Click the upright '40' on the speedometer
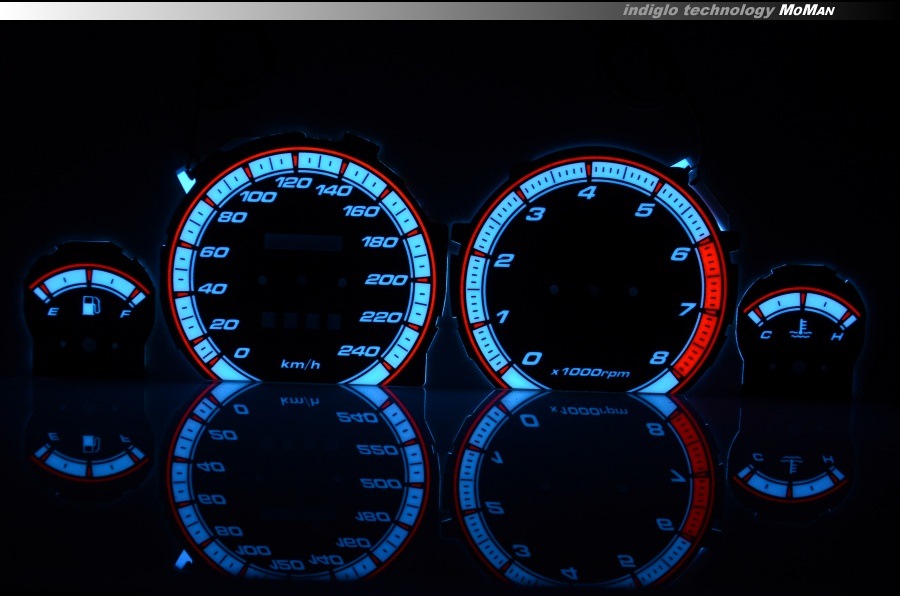The width and height of the screenshot is (900, 596). pos(213,288)
